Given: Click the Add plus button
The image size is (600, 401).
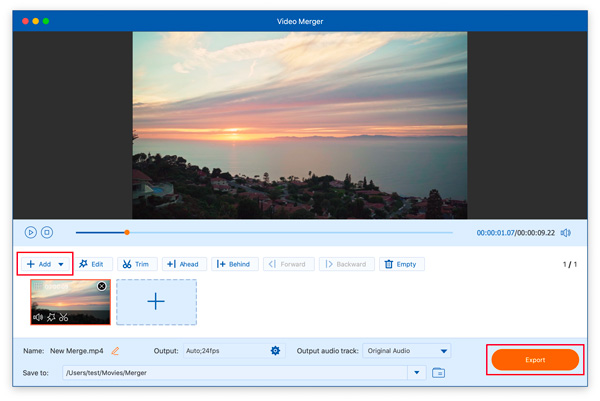Looking at the screenshot, I should (39, 264).
